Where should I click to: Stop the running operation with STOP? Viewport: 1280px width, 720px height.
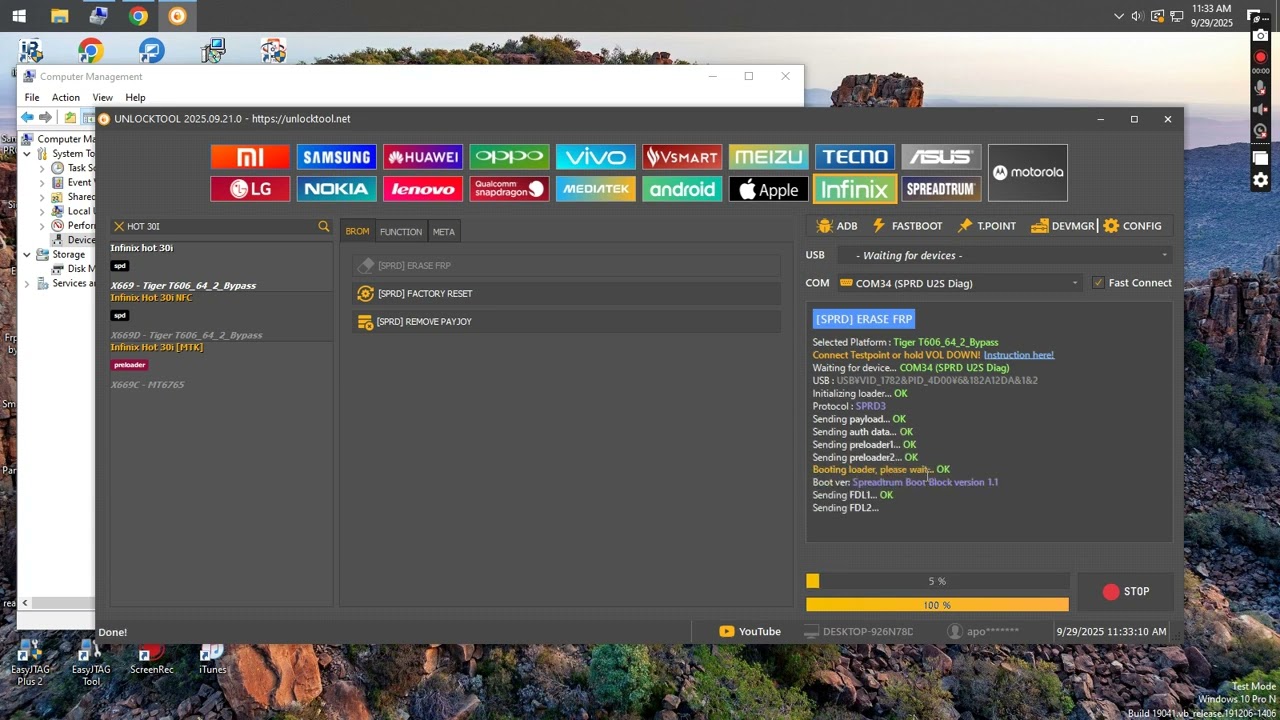click(x=1126, y=592)
